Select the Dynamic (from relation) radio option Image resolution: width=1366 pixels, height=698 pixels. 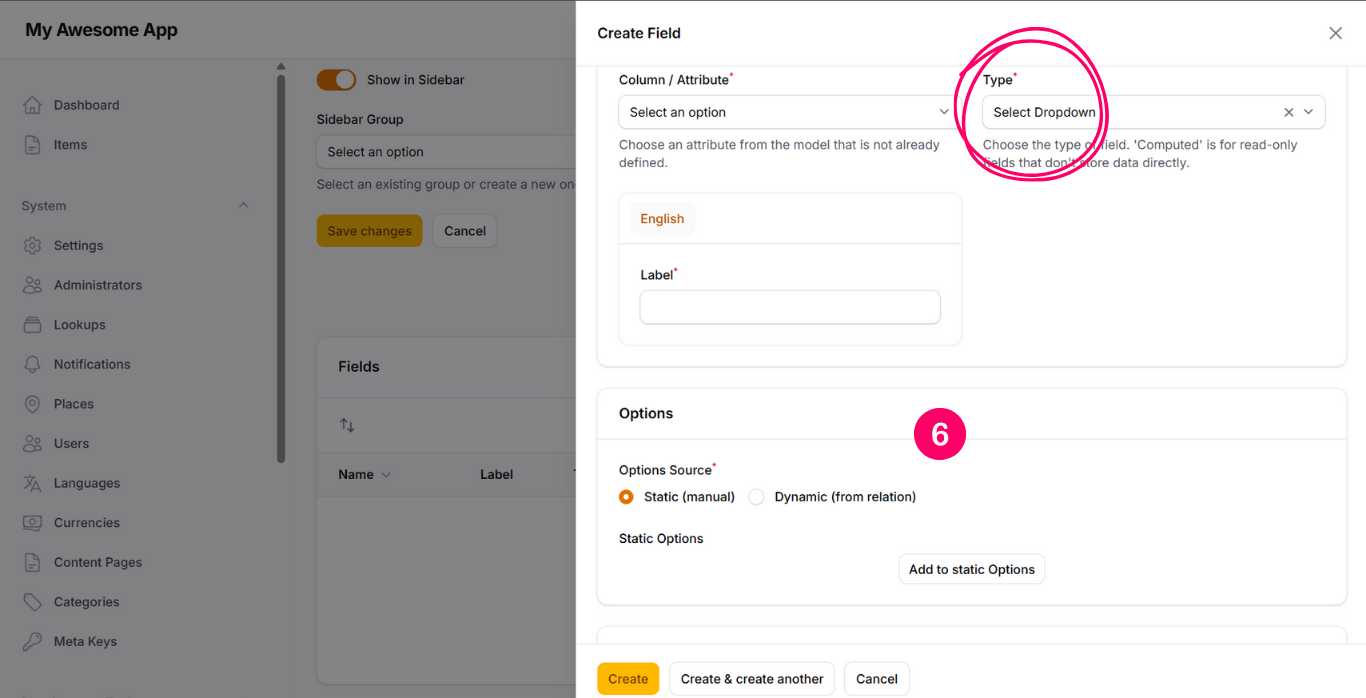point(757,497)
